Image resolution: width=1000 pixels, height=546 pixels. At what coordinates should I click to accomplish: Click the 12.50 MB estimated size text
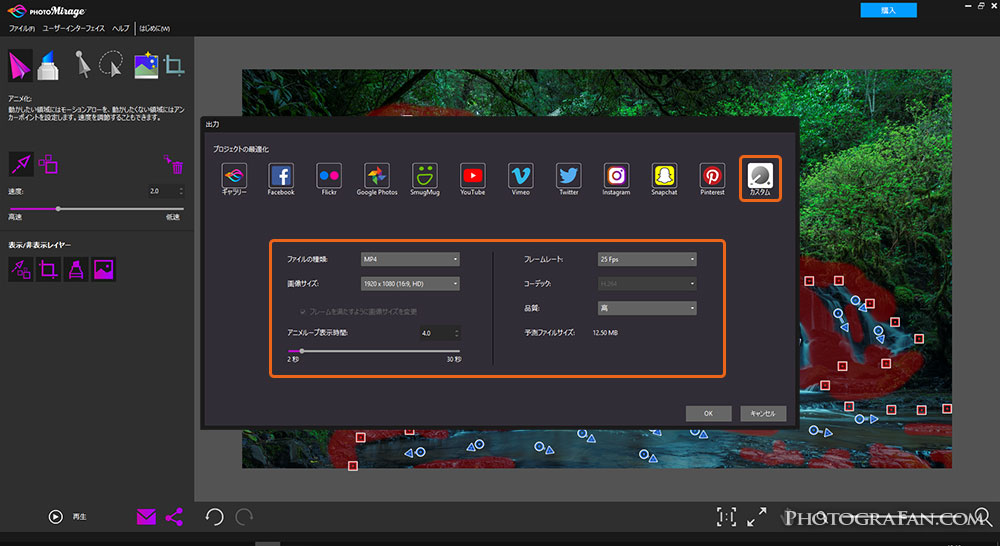[605, 333]
